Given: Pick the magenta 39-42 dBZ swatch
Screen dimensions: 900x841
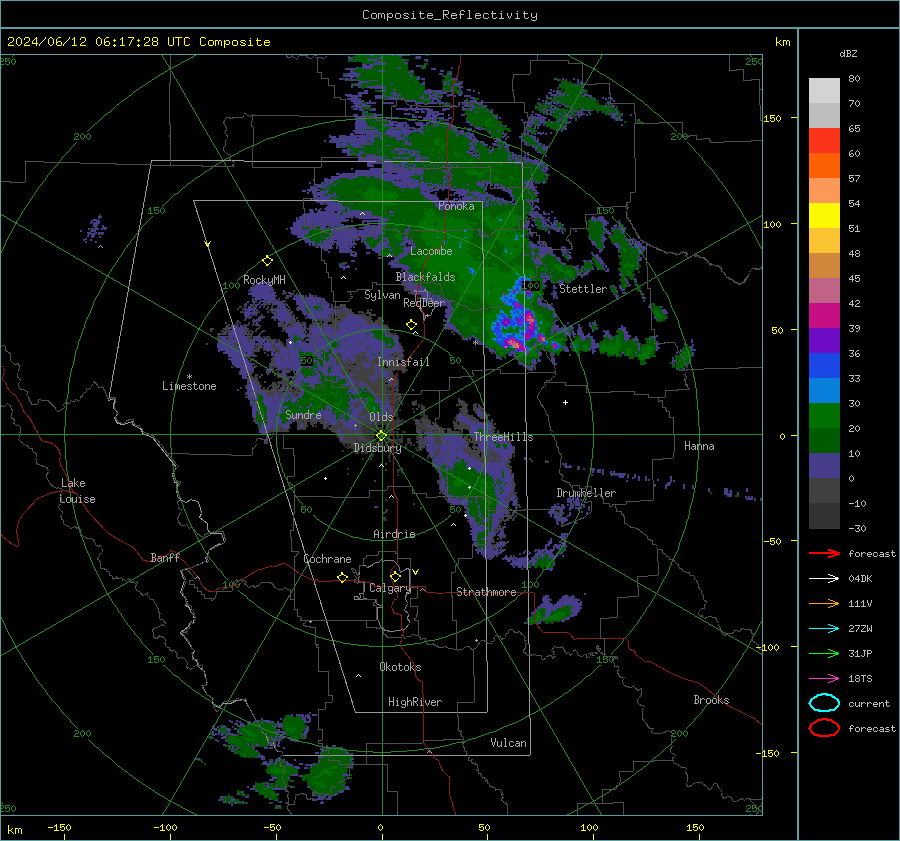Looking at the screenshot, I should pyautogui.click(x=824, y=316).
